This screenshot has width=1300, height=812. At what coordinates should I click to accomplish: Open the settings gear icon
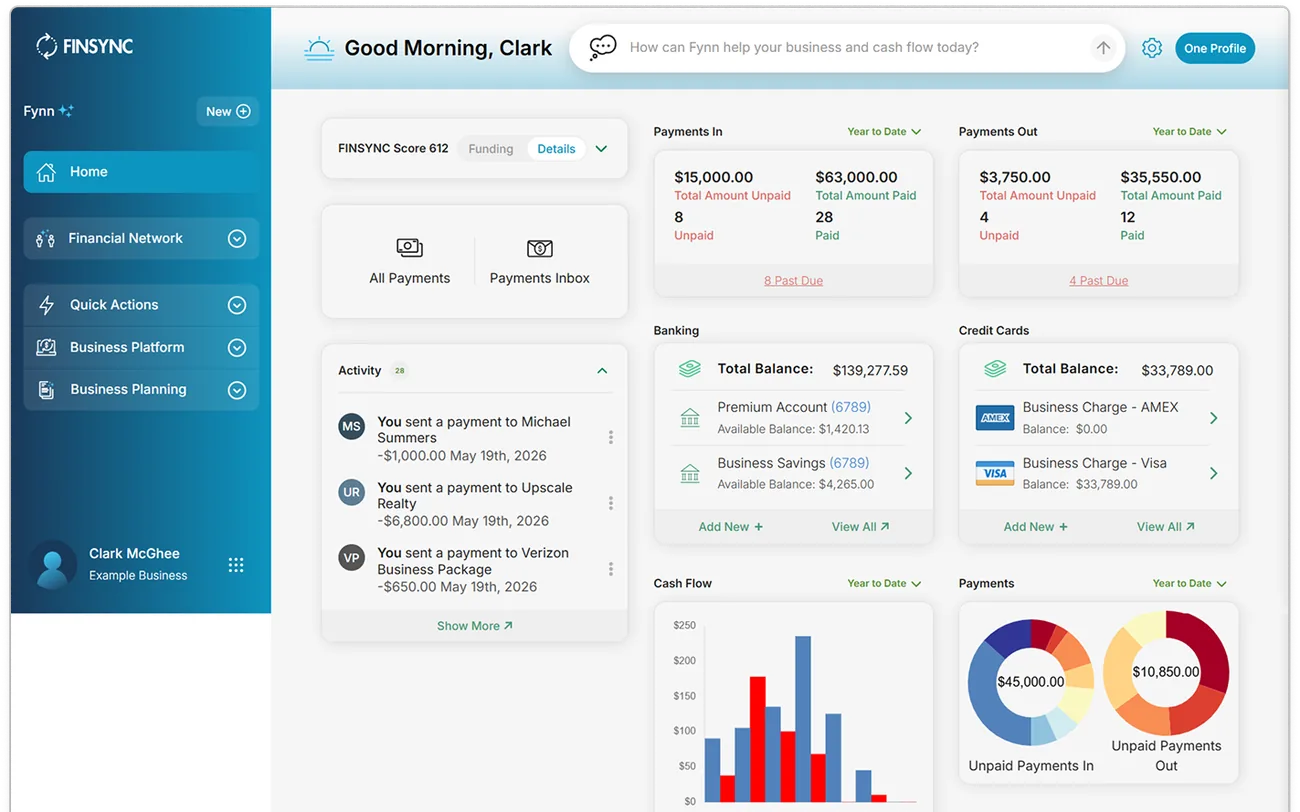coord(1152,48)
